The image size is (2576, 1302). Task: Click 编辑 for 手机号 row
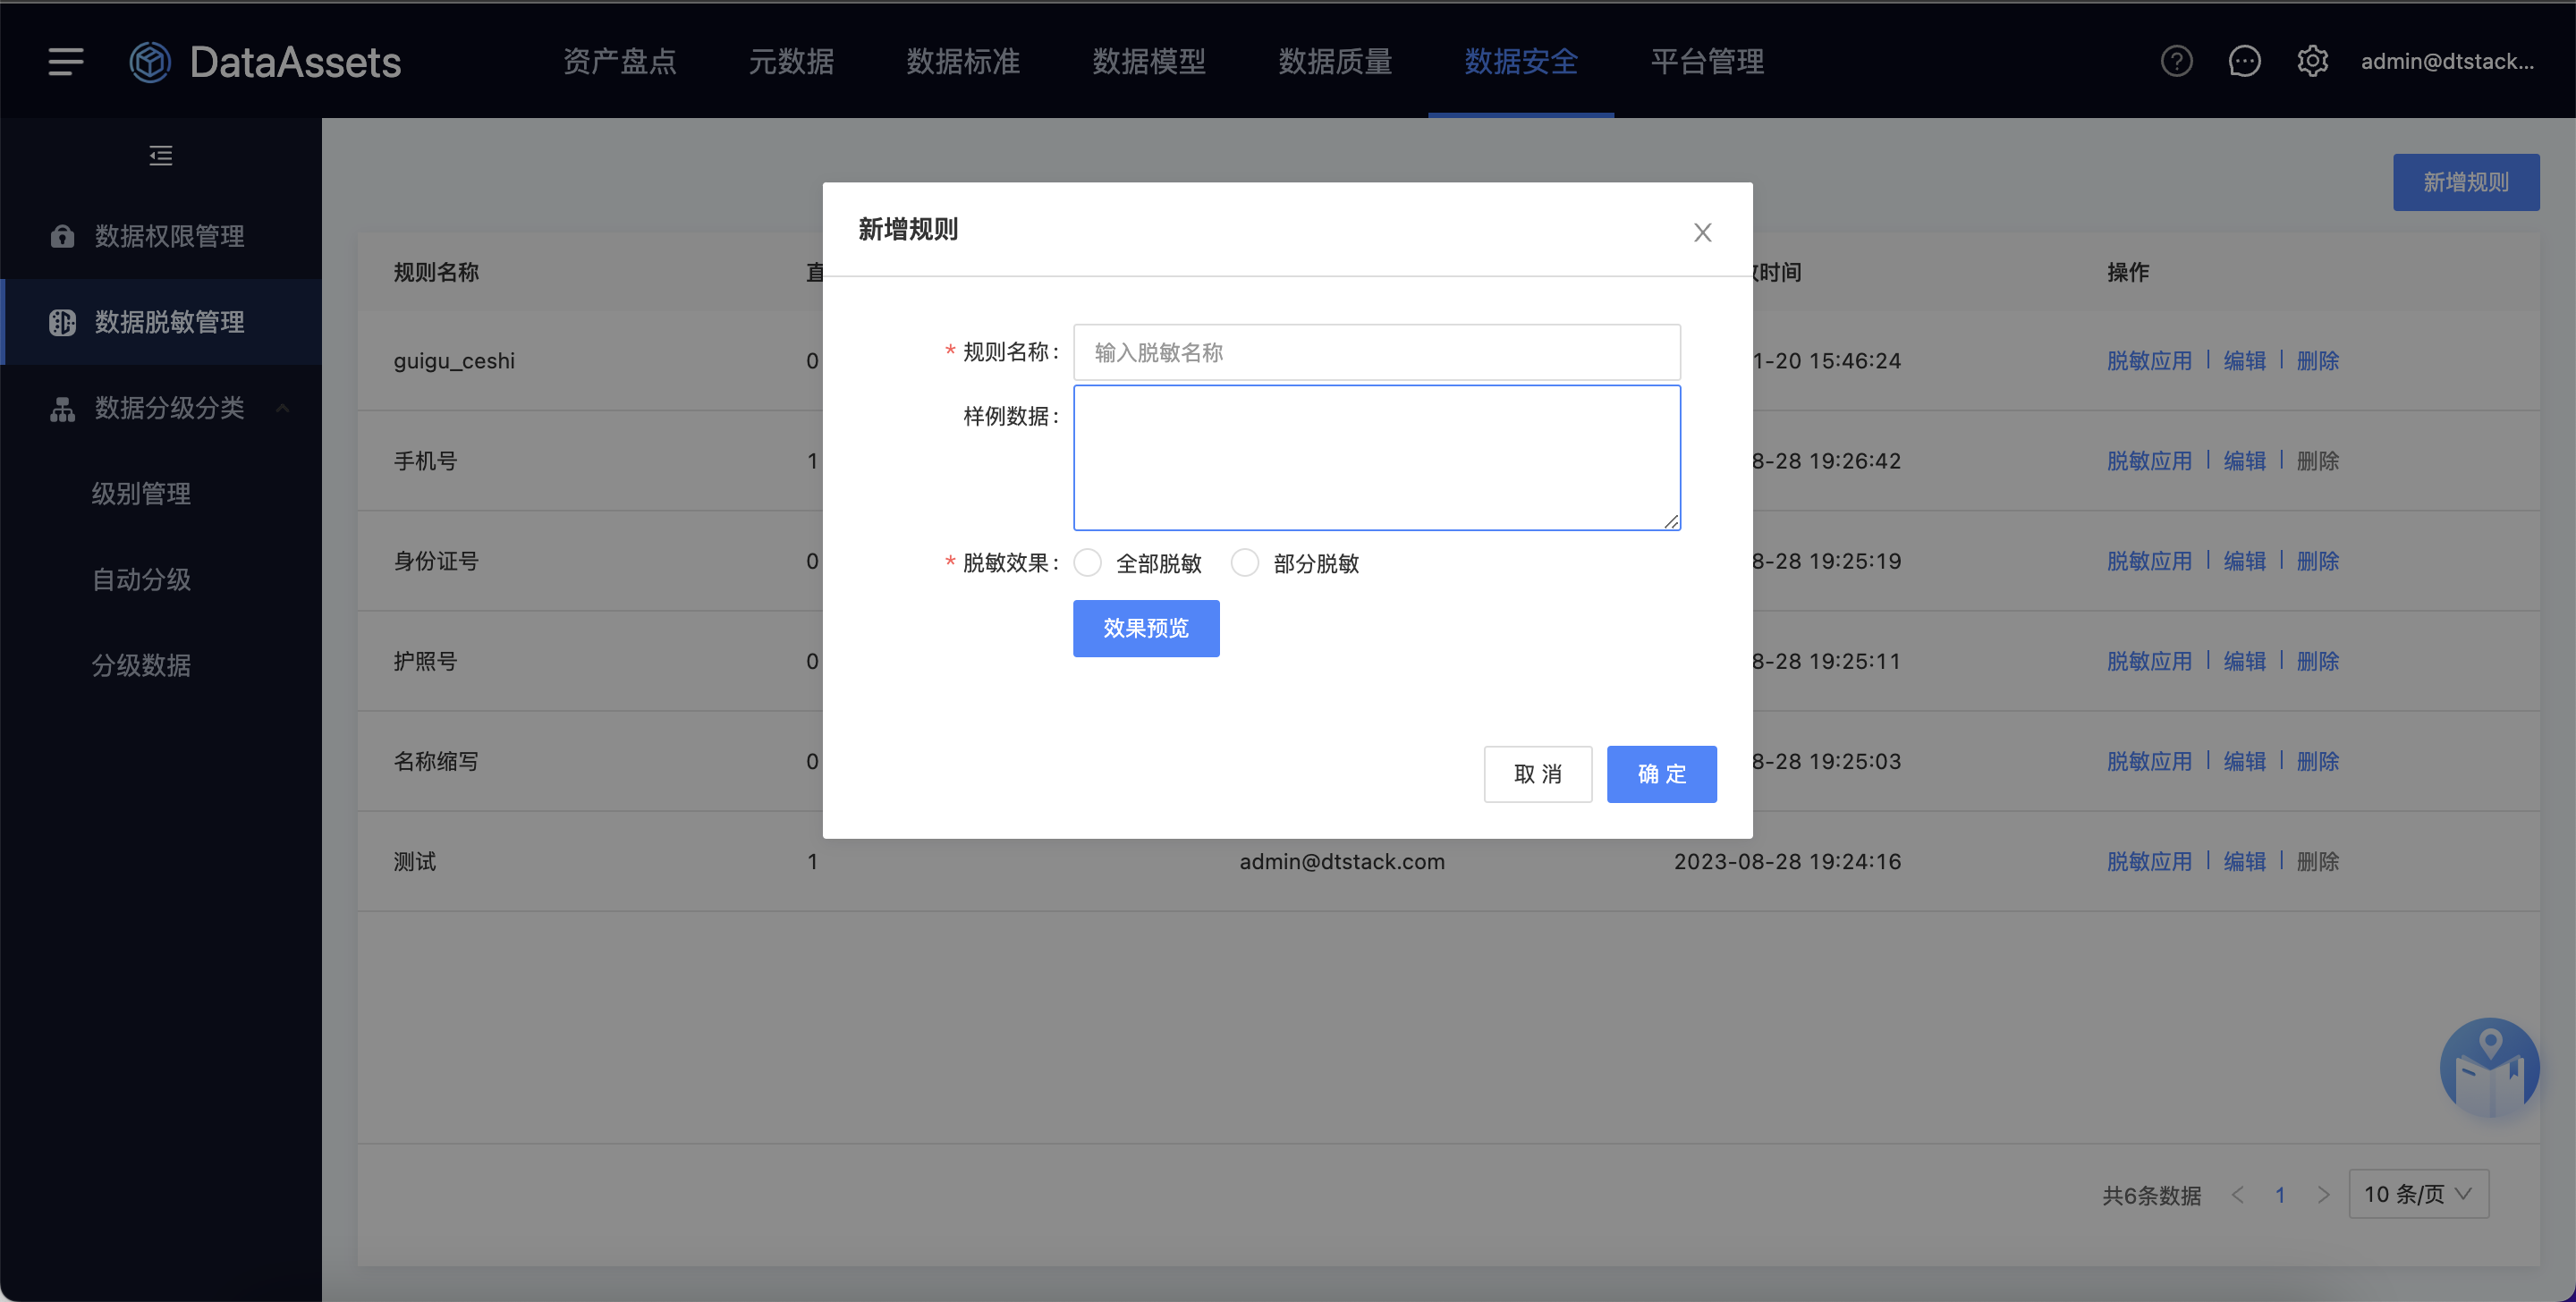2245,461
